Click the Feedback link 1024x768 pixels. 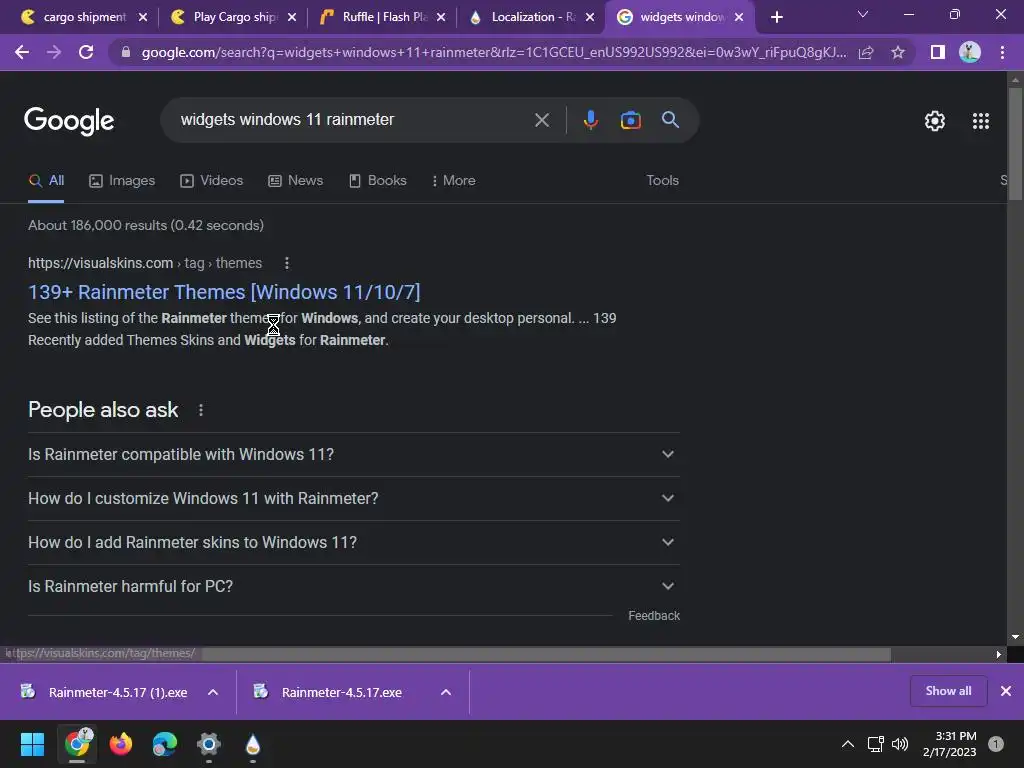(x=654, y=616)
